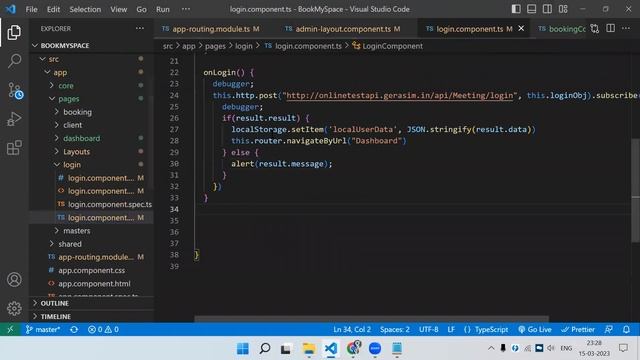Open app.component.html file
The height and width of the screenshot is (360, 640).
[94, 283]
